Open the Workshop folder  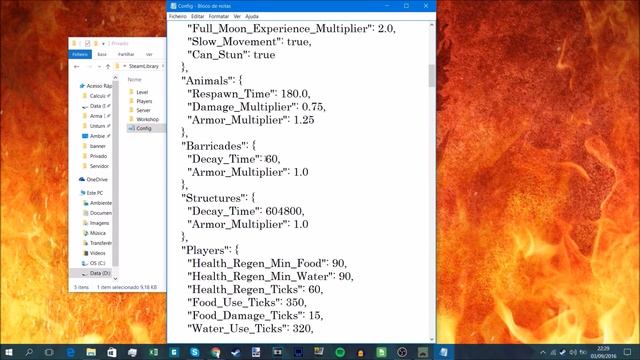(x=147, y=119)
